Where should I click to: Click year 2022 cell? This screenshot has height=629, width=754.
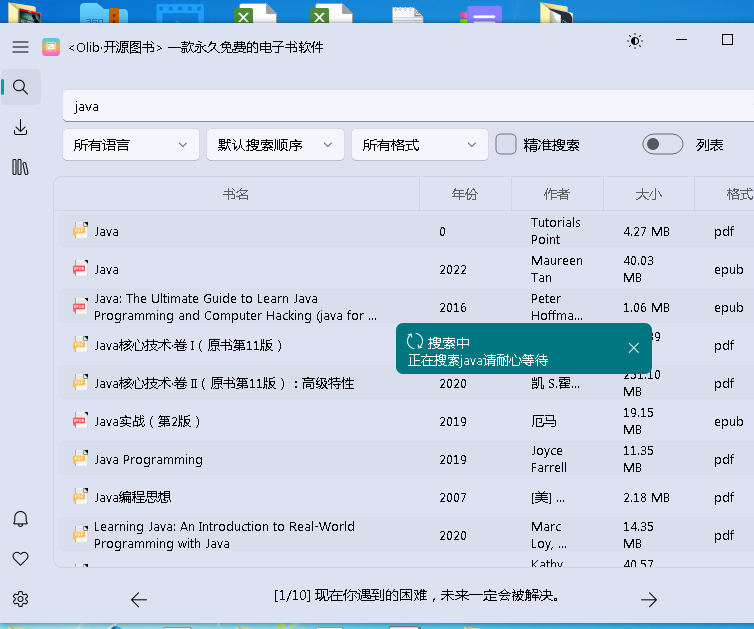pyautogui.click(x=452, y=269)
